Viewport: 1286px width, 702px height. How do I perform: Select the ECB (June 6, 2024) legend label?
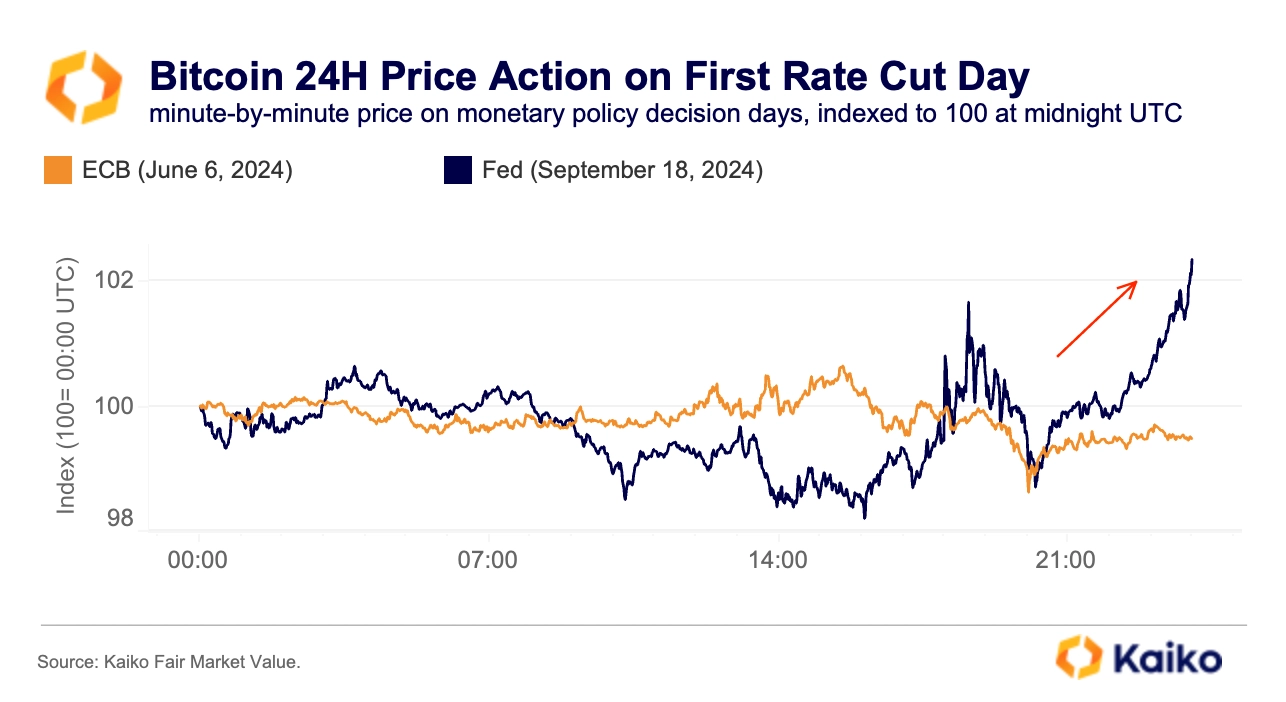point(187,171)
